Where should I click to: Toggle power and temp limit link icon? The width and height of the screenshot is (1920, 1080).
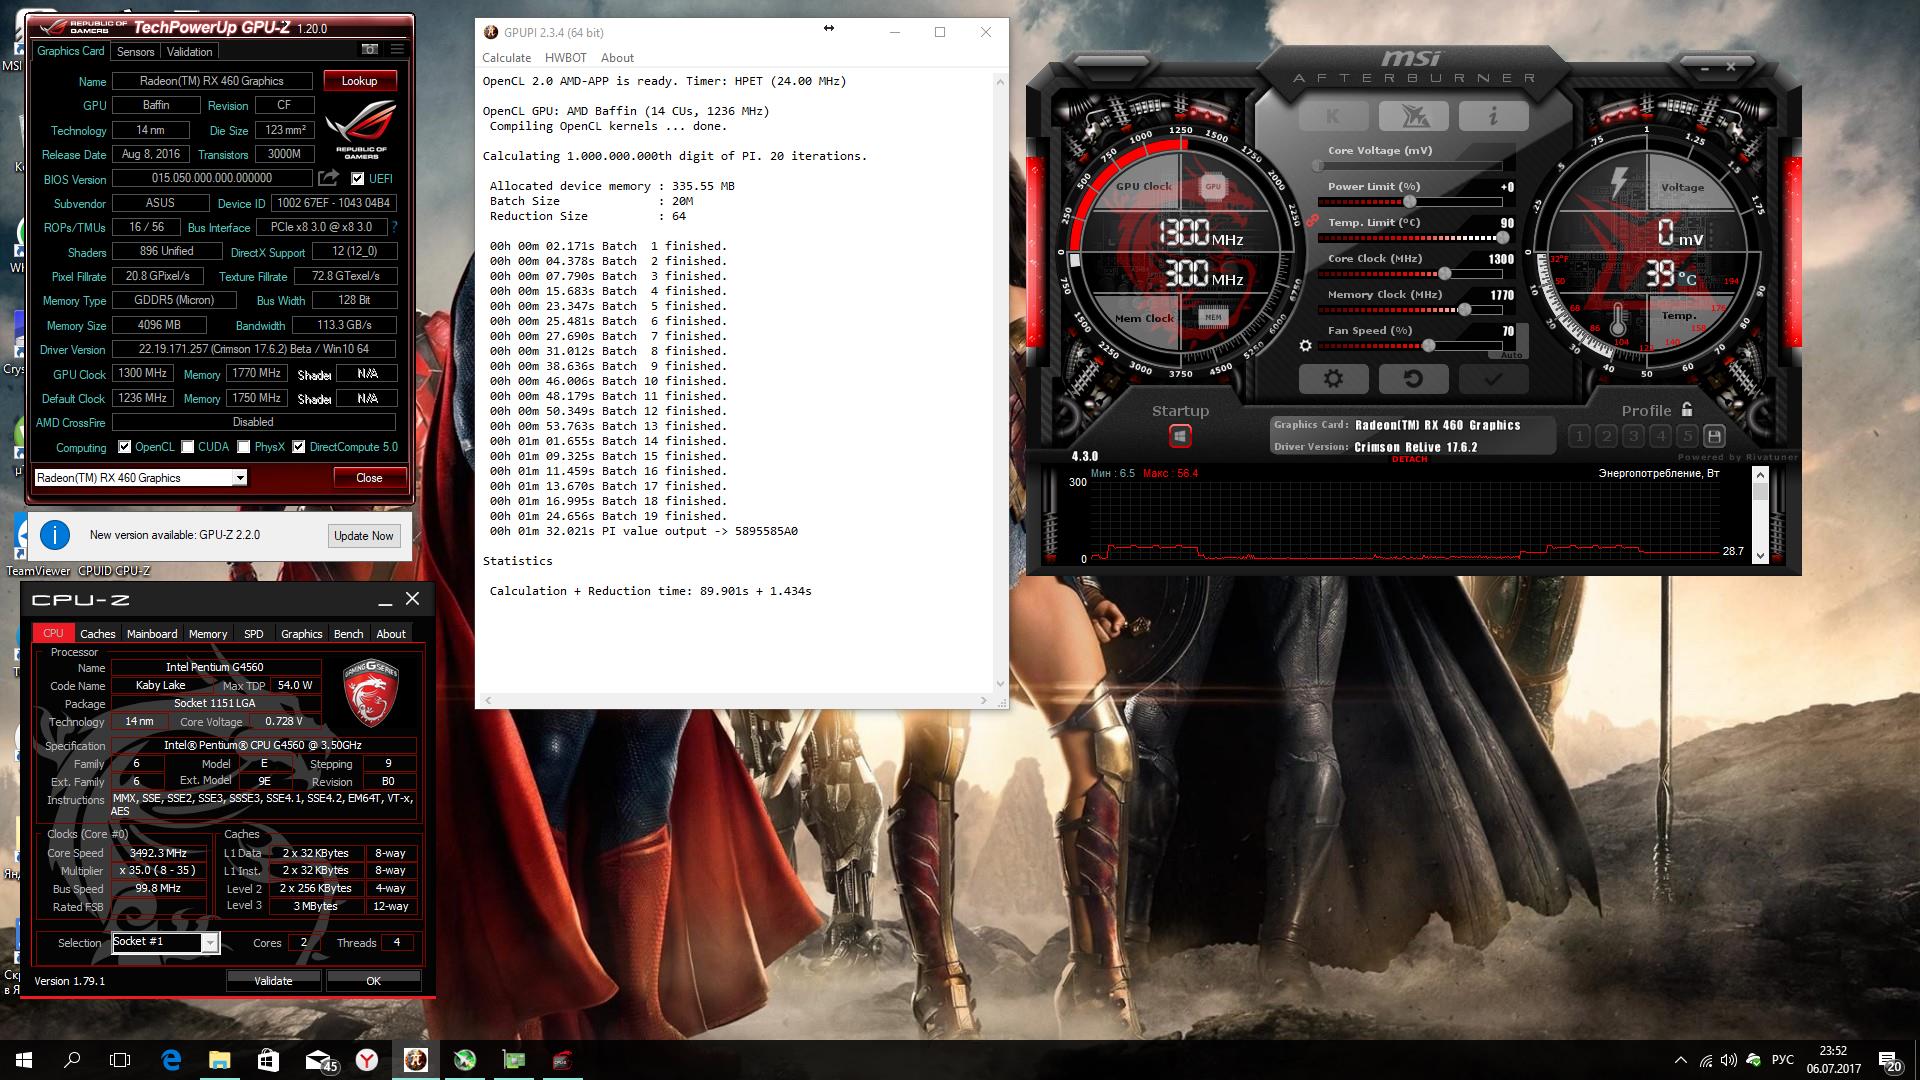tap(1311, 220)
